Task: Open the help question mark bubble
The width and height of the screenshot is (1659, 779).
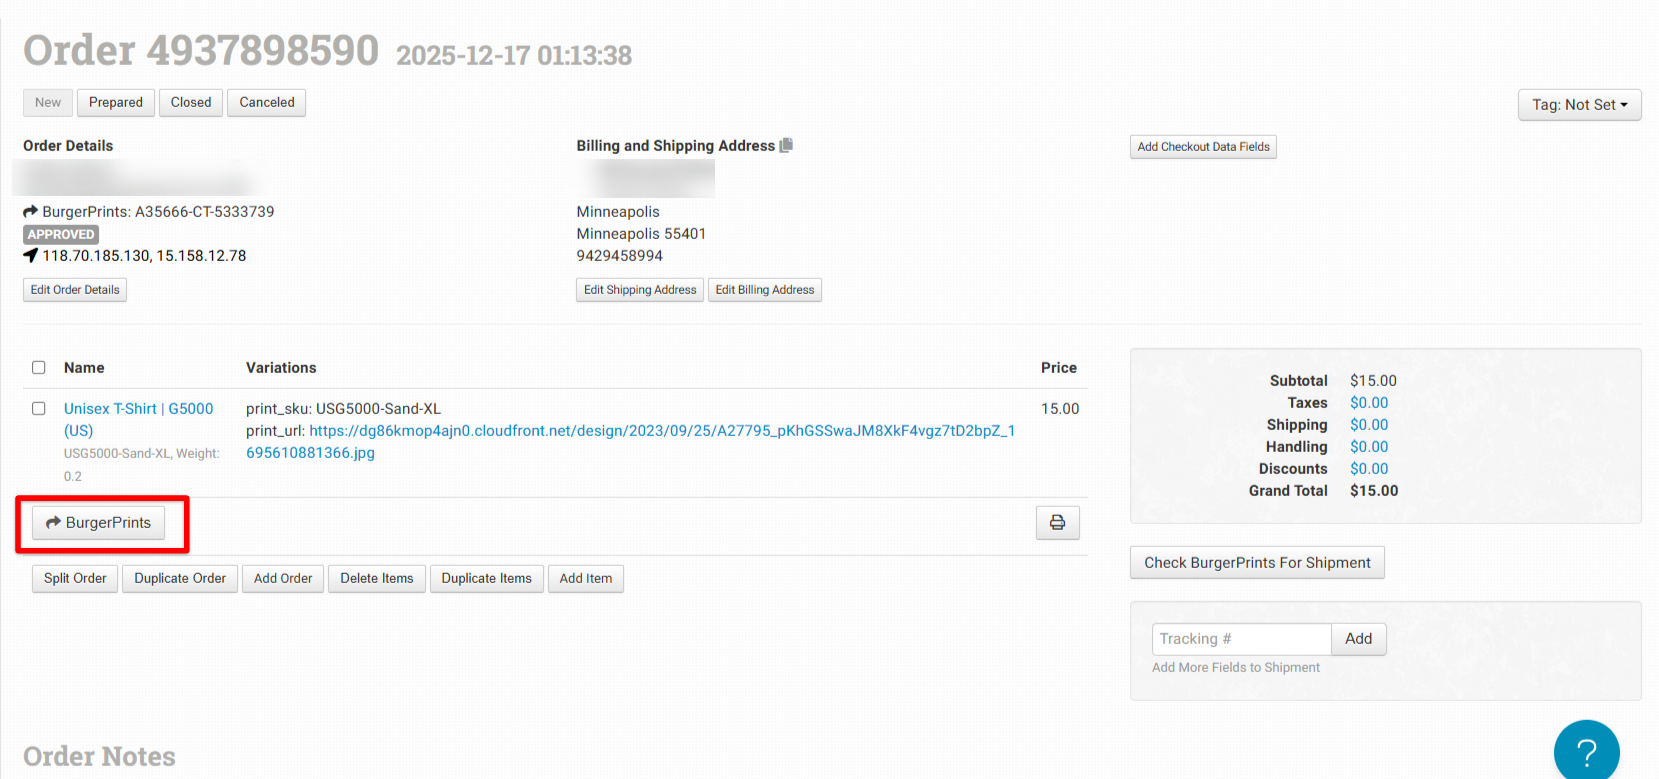Action: pyautogui.click(x=1586, y=751)
